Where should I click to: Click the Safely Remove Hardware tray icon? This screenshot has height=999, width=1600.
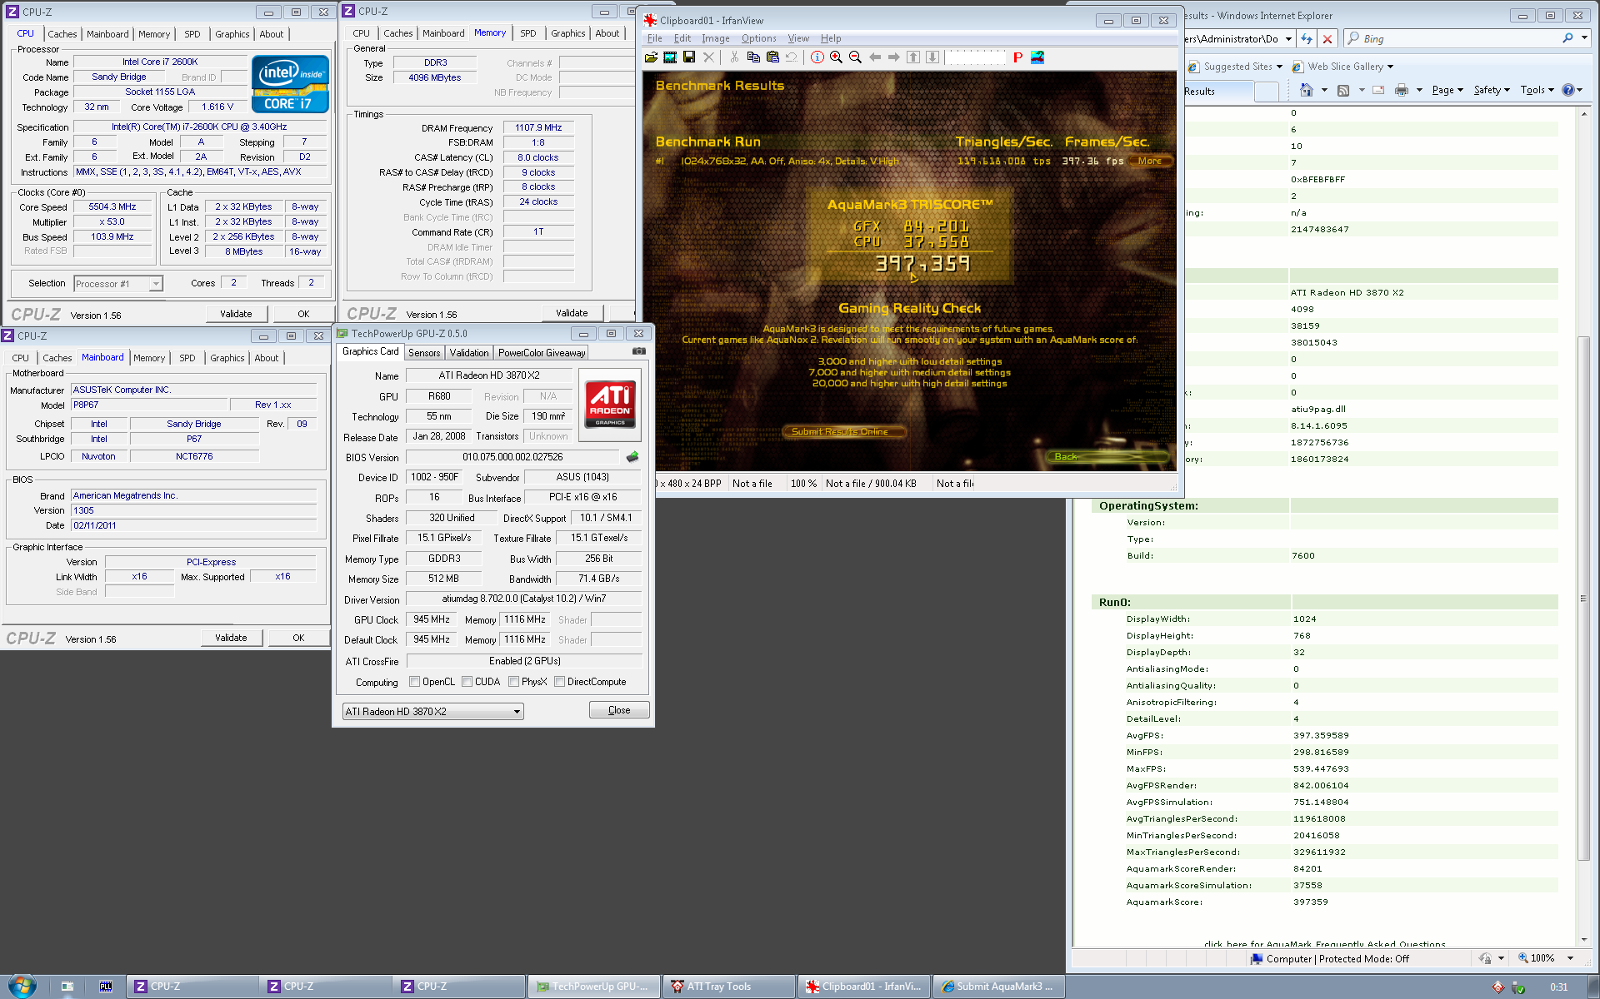click(x=1518, y=987)
